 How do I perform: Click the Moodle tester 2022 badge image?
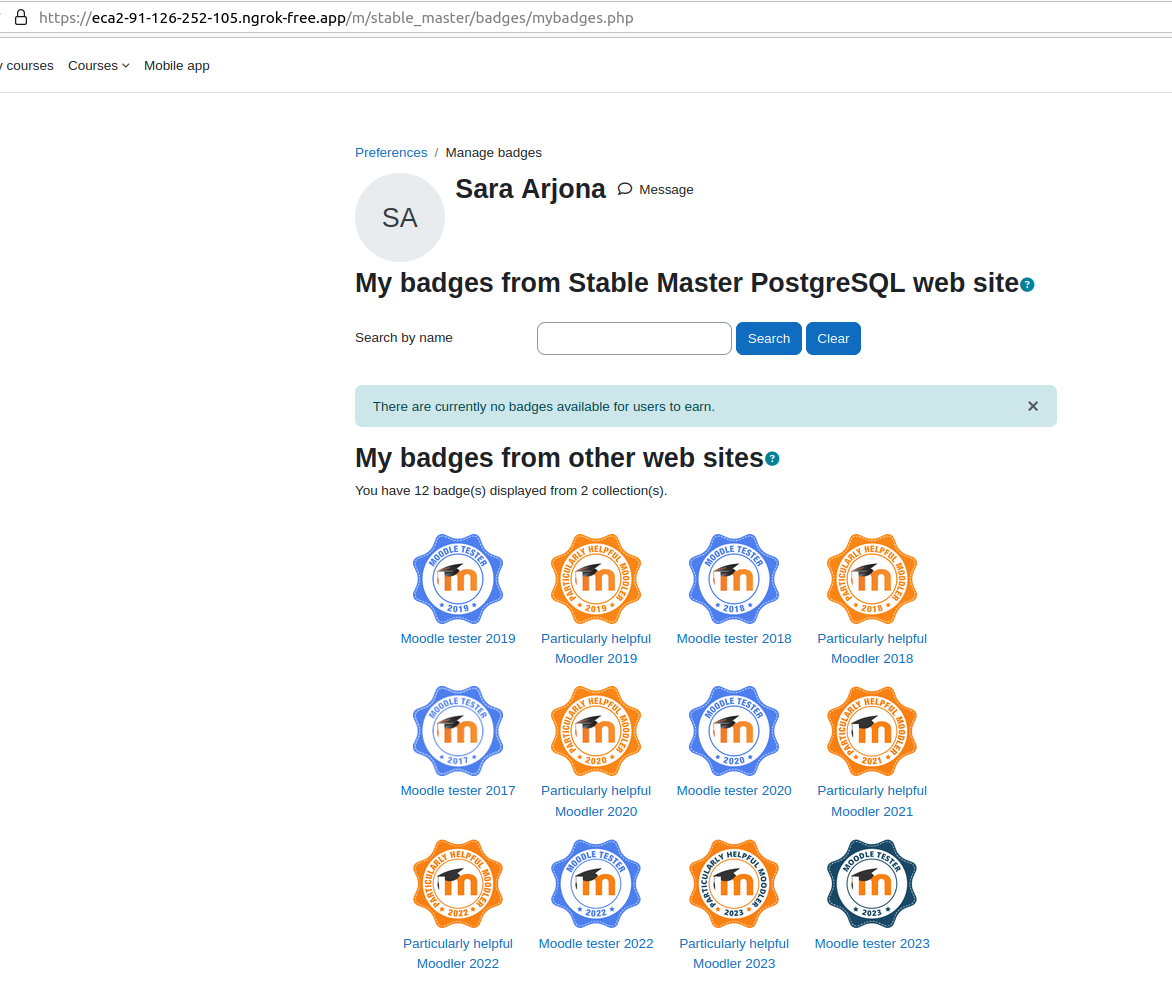[x=596, y=884]
